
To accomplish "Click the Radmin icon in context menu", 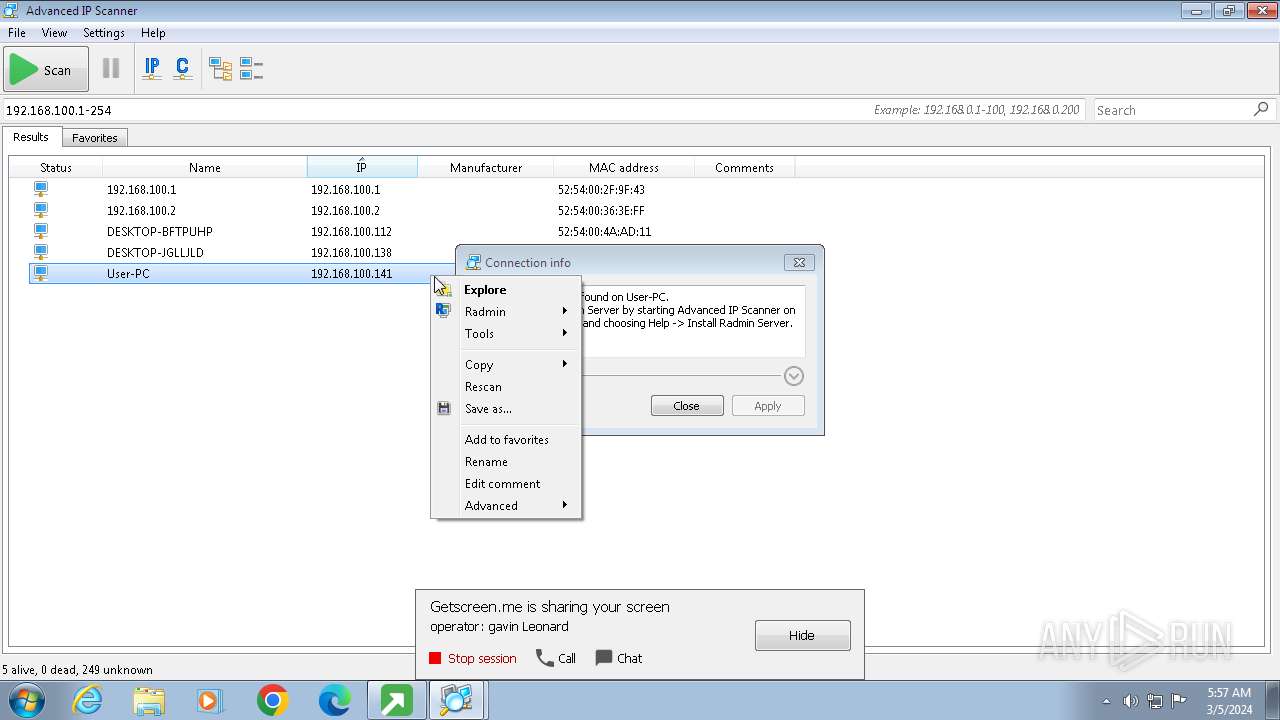I will tap(443, 311).
